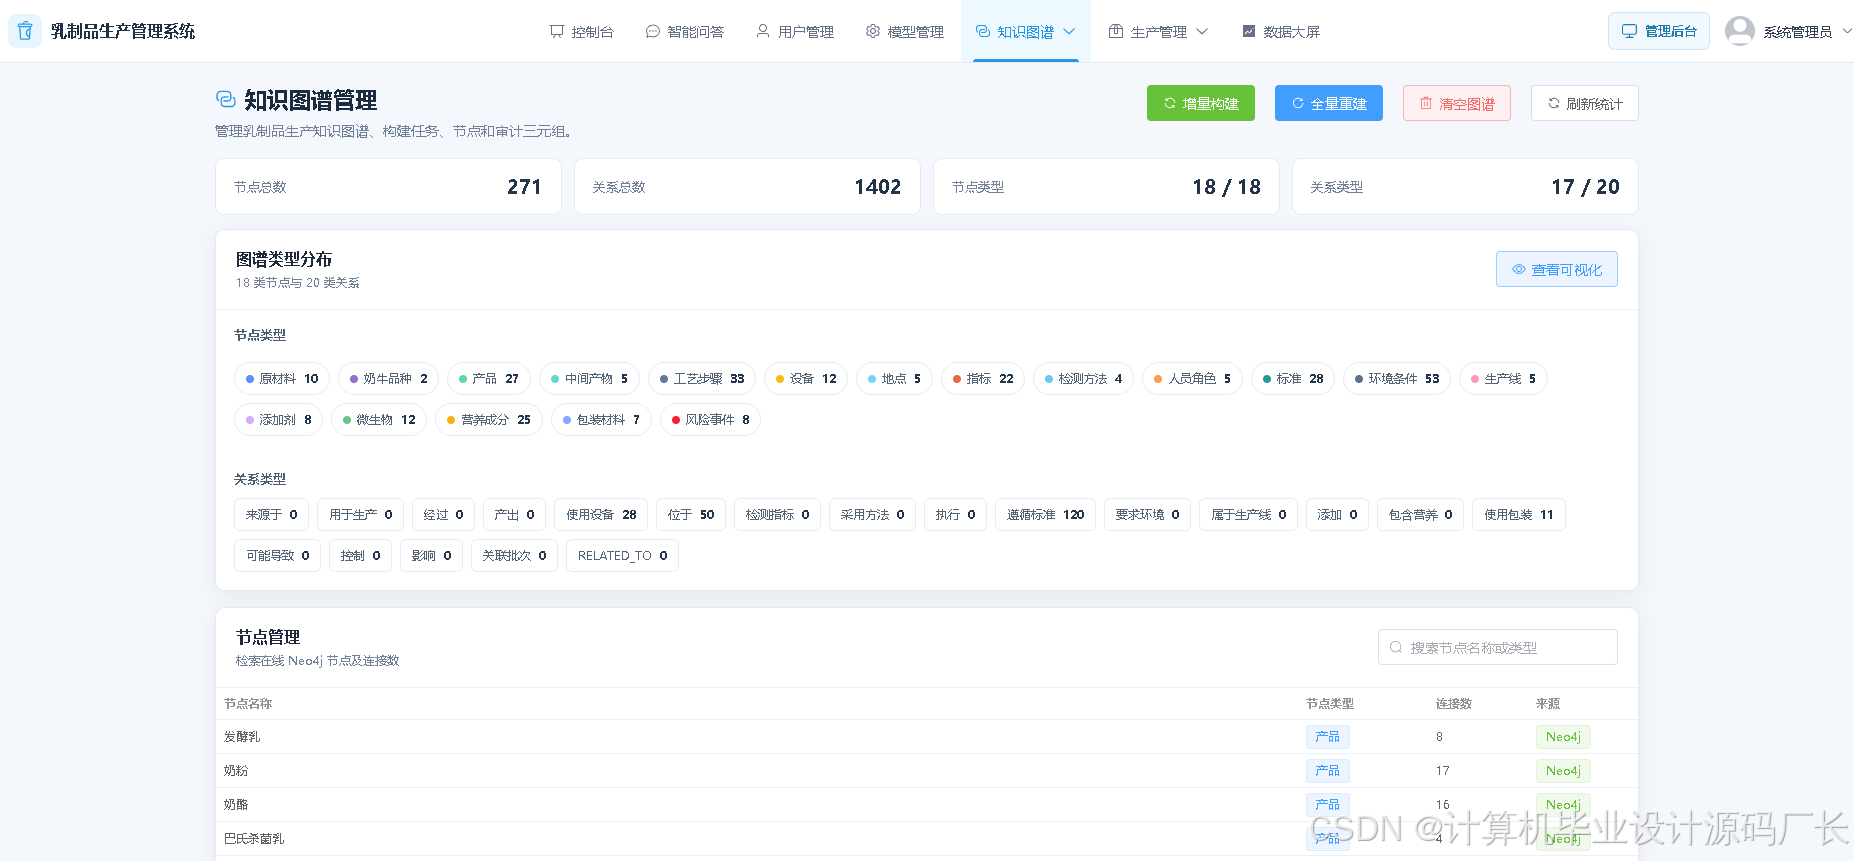Select the 产品 27 node tag
This screenshot has height=861, width=1854.
click(x=489, y=379)
